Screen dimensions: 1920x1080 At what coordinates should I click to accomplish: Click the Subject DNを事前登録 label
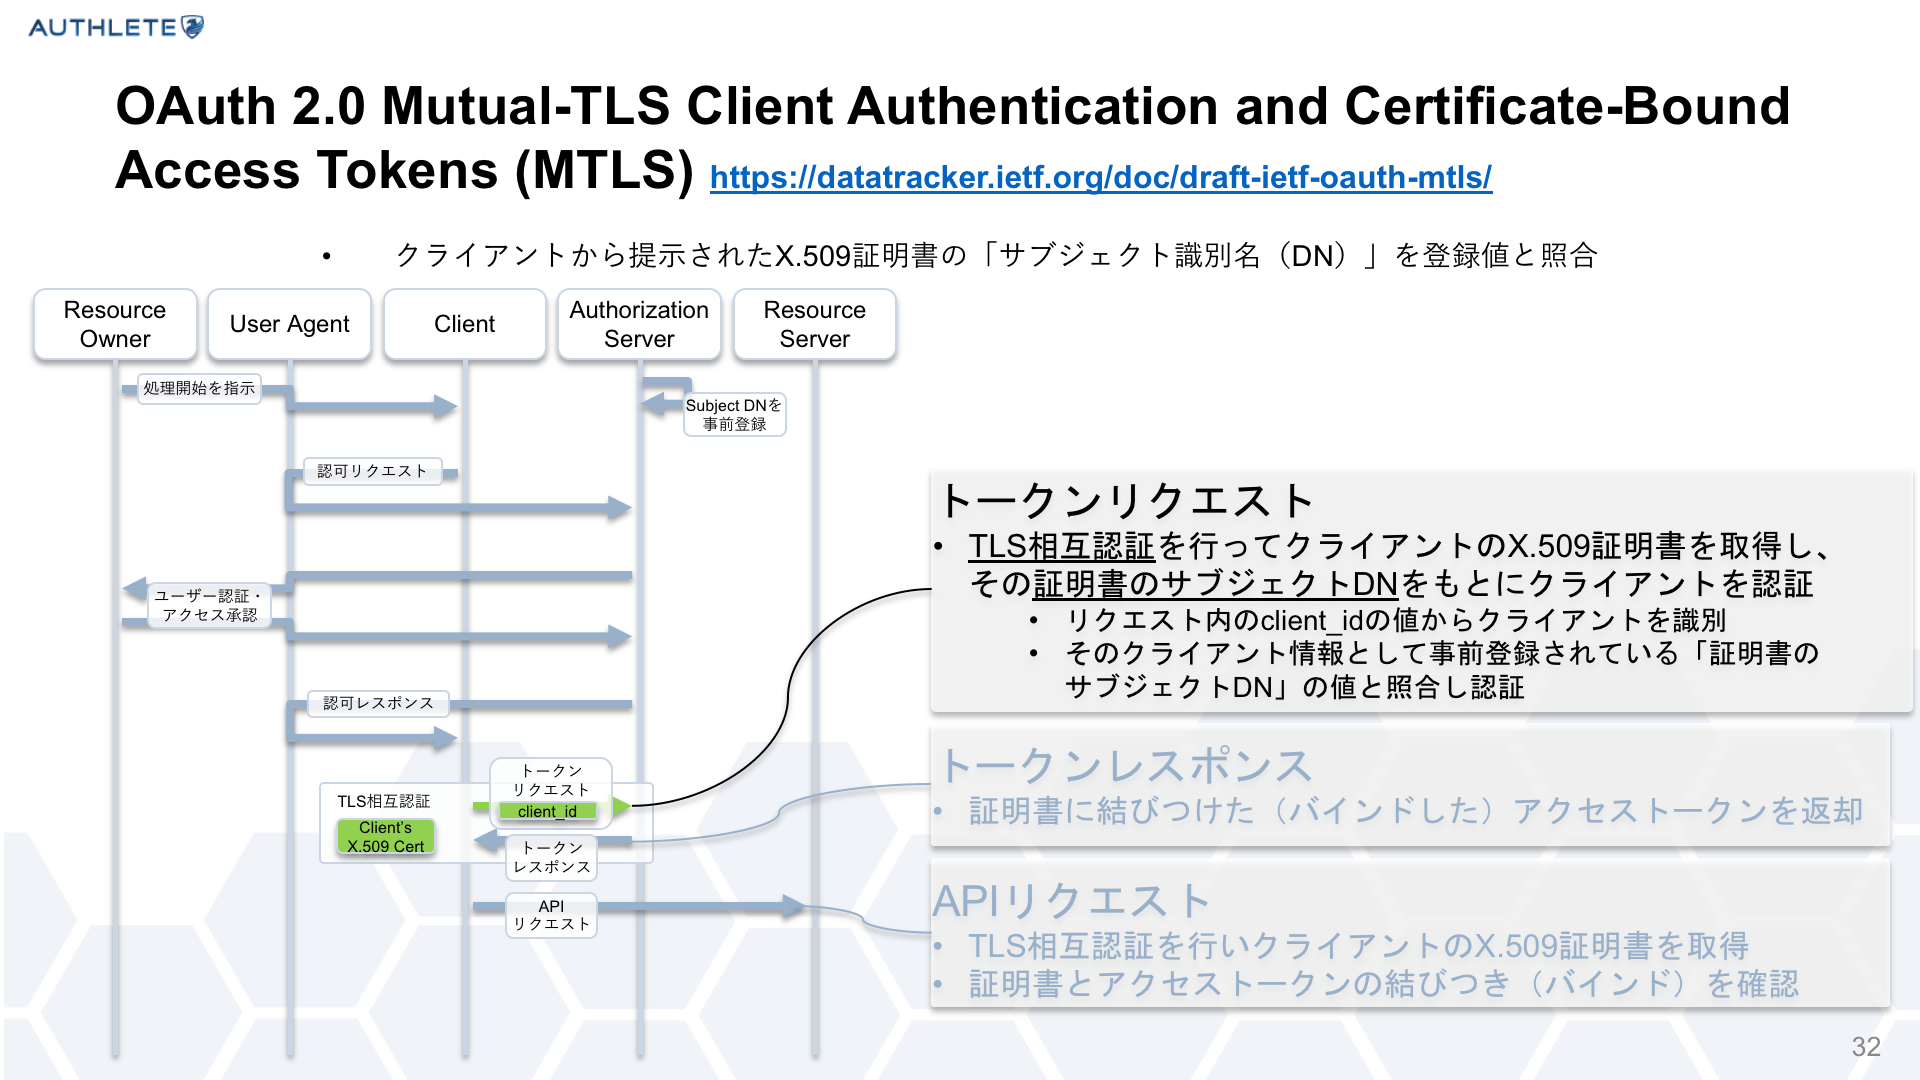734,414
